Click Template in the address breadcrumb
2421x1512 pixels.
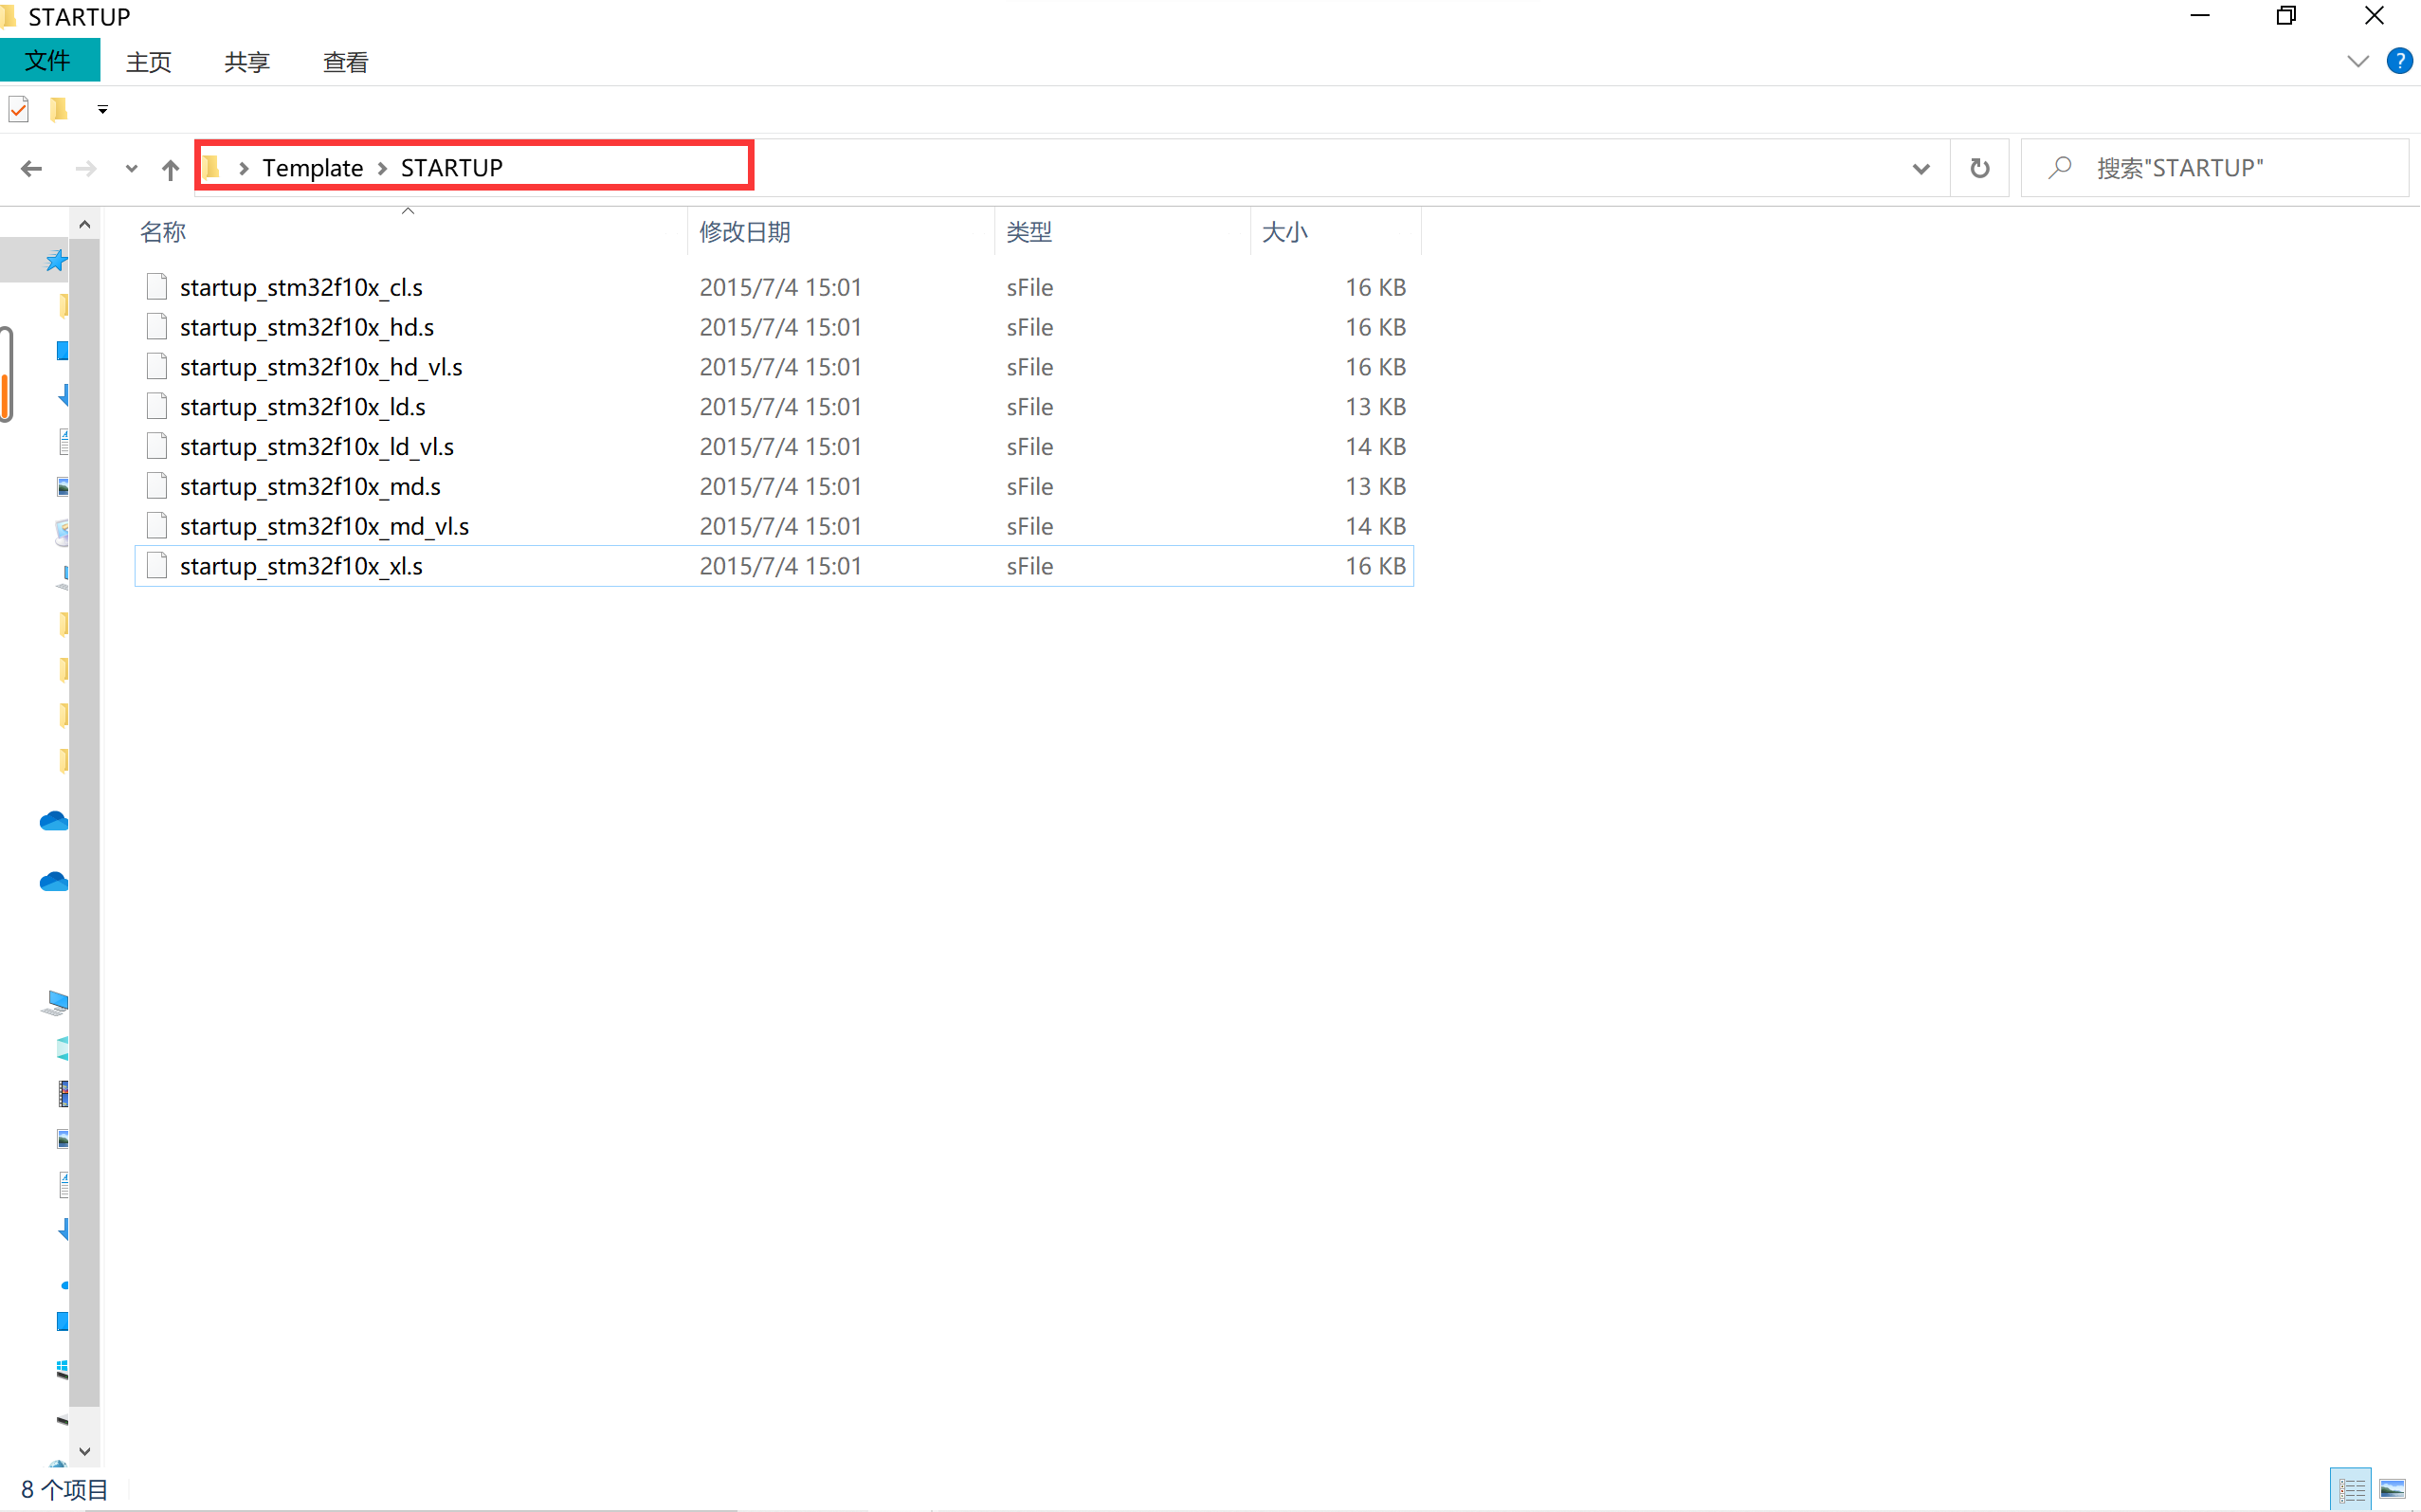(312, 168)
